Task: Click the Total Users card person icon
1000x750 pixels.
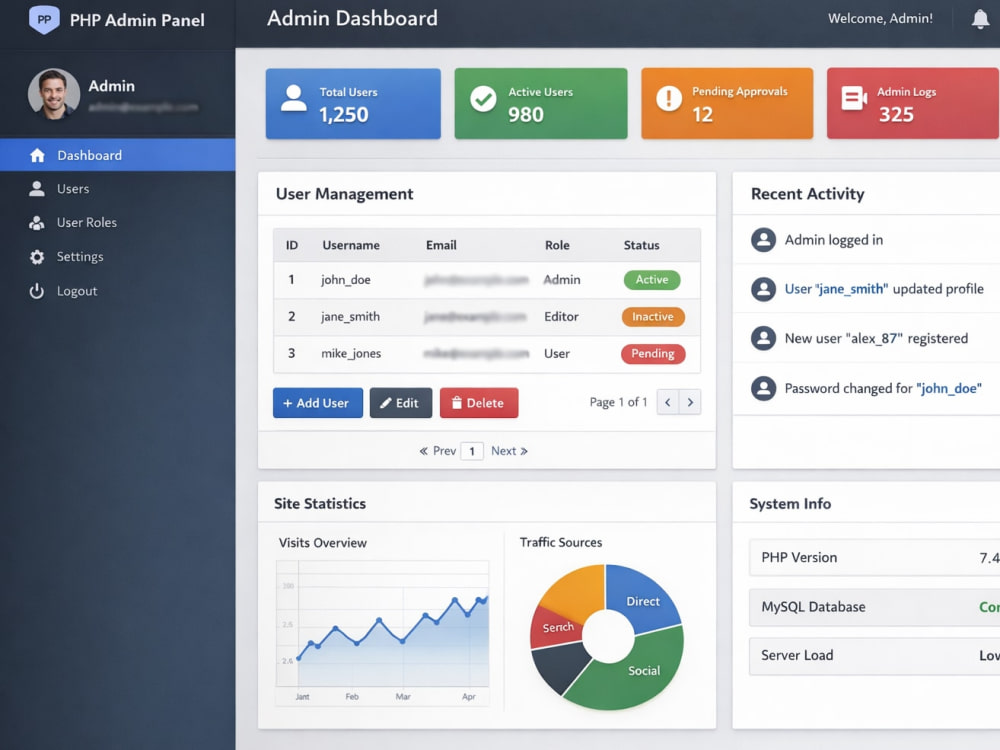Action: point(293,98)
